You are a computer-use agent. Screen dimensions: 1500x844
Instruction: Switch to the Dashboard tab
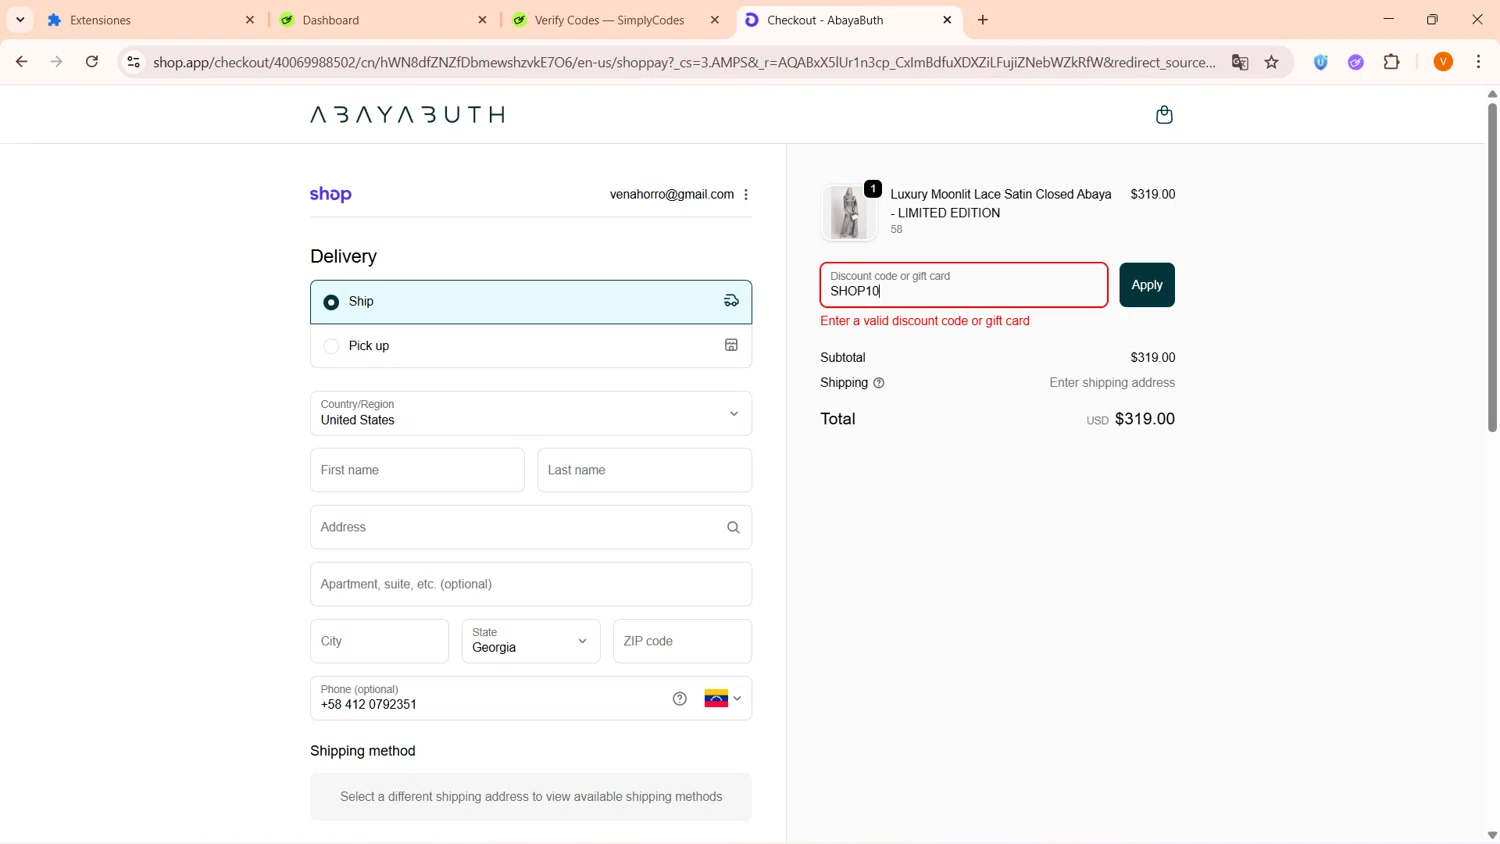coord(384,20)
